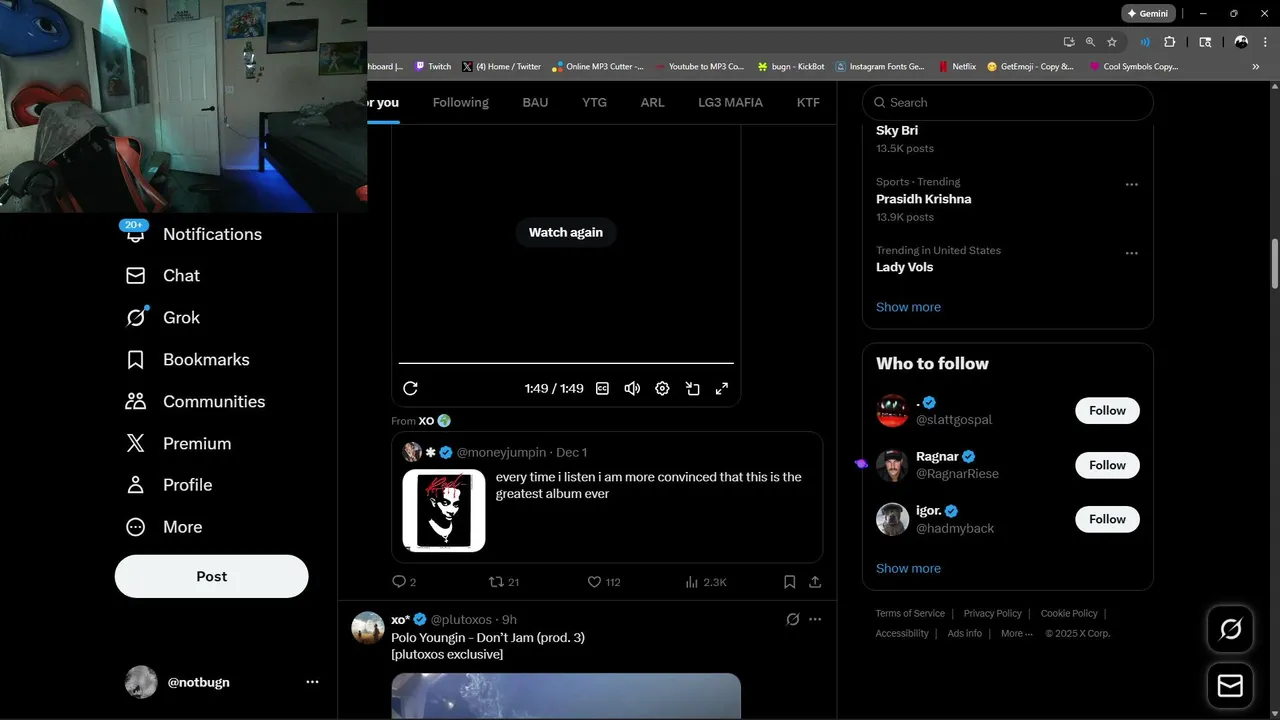Mute the video volume

click(x=632, y=388)
